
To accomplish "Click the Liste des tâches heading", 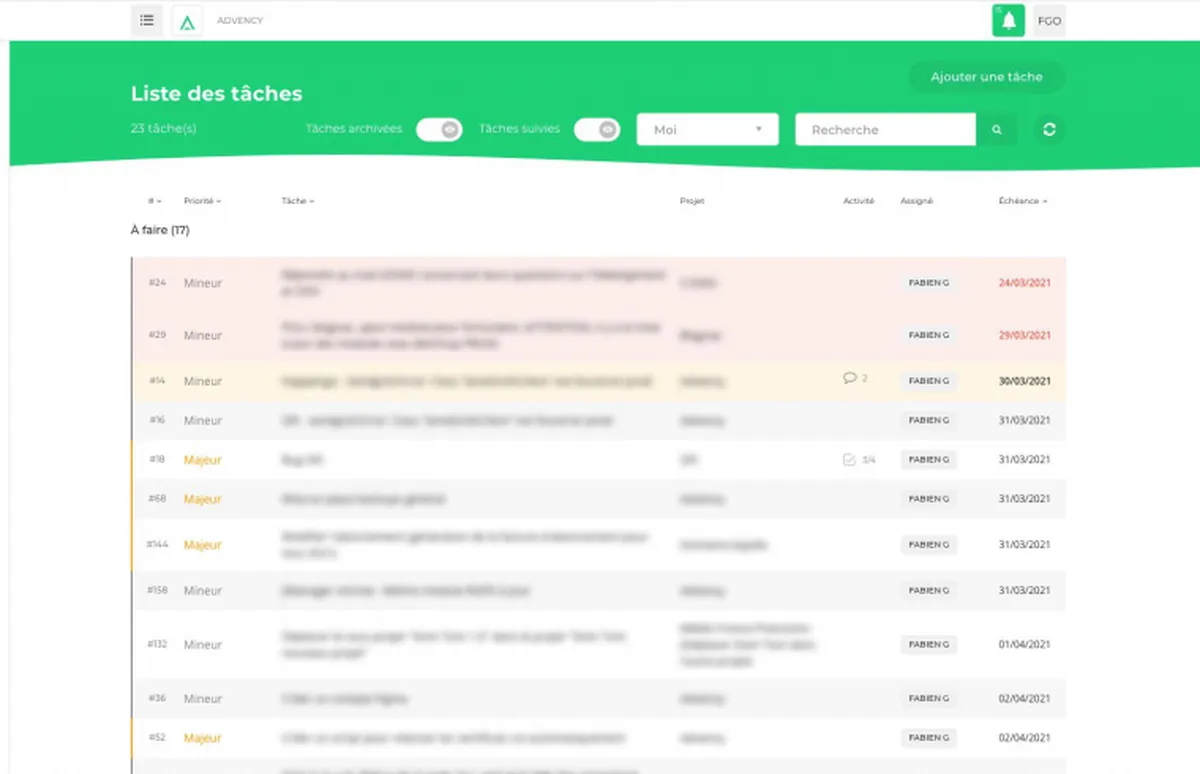I will pyautogui.click(x=217, y=94).
